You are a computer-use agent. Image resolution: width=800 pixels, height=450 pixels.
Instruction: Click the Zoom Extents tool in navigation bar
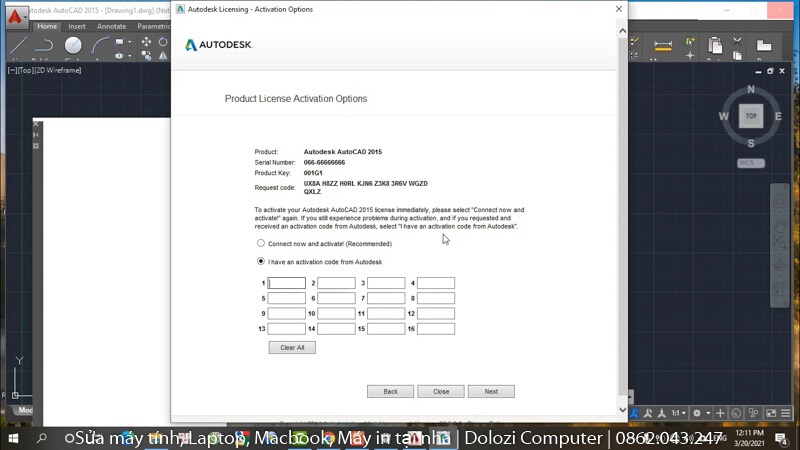pos(780,243)
